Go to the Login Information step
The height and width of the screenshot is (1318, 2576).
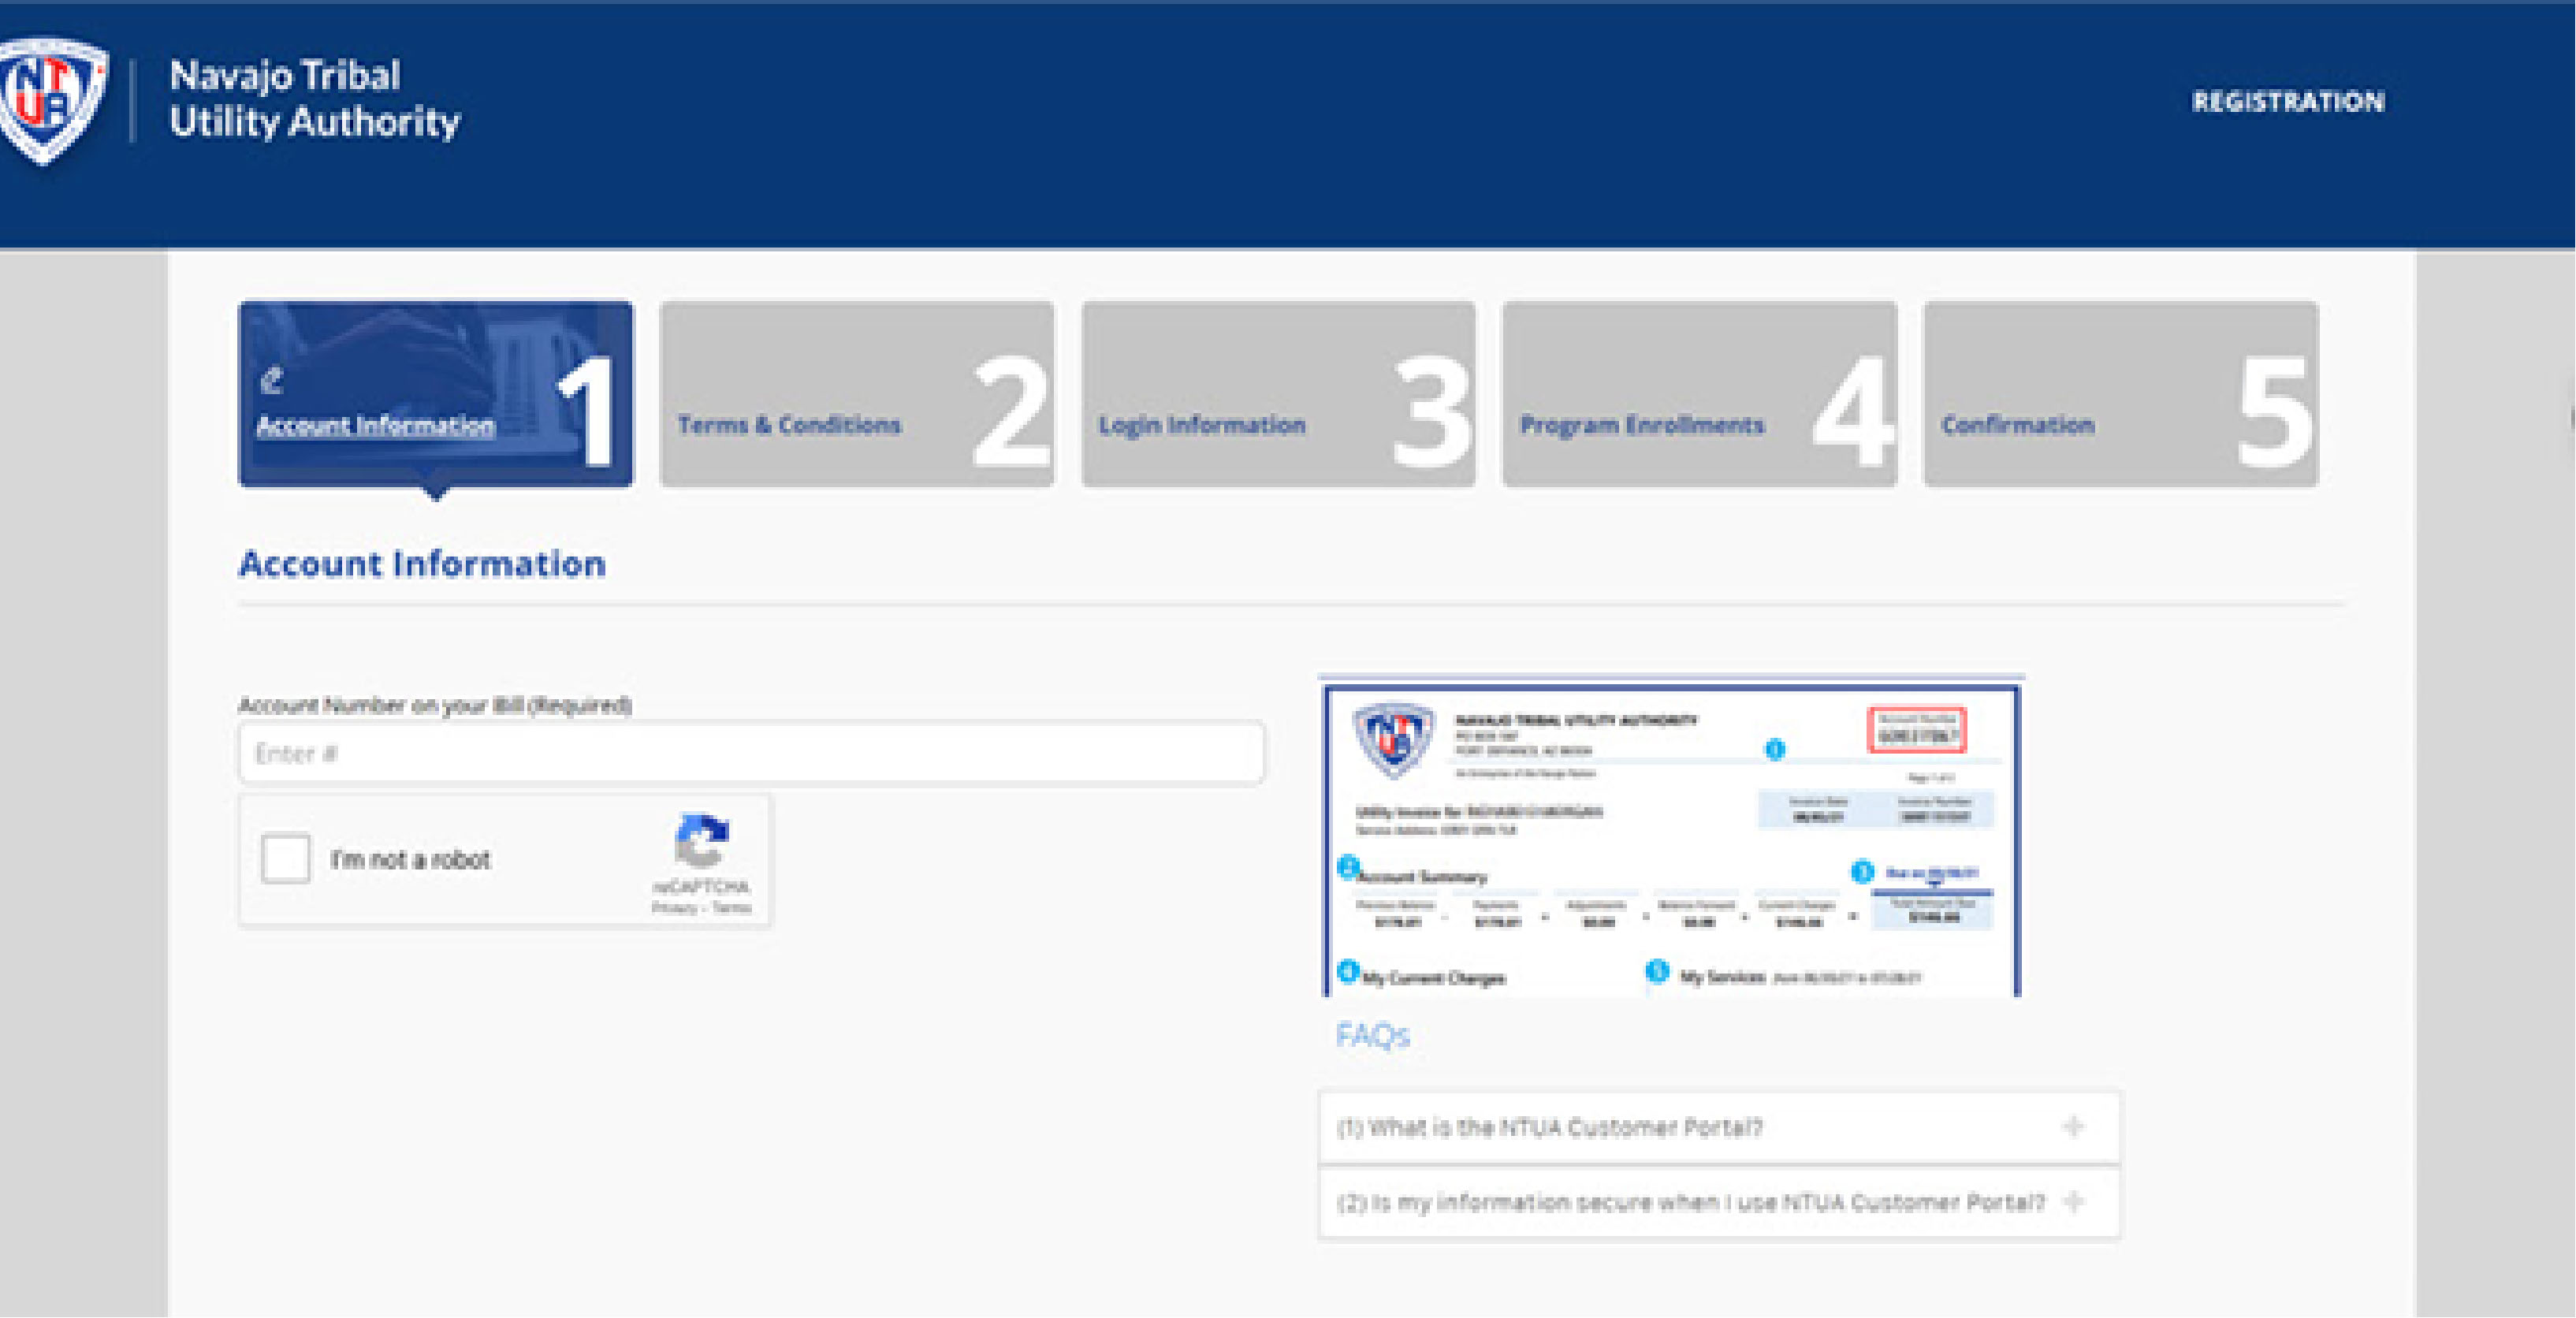[x=1202, y=425]
